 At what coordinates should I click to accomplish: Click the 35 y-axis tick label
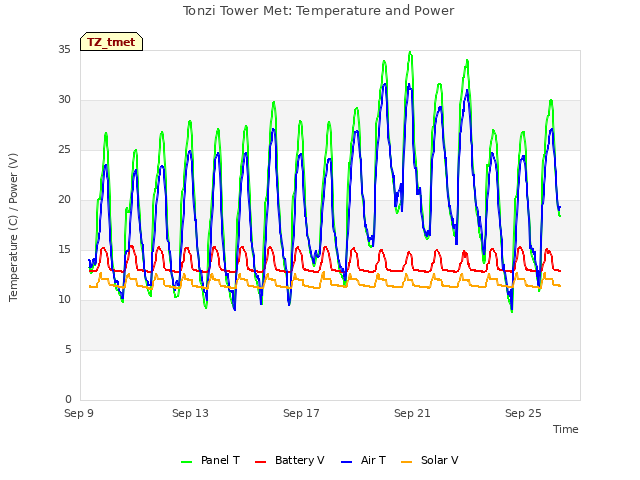click(x=64, y=50)
